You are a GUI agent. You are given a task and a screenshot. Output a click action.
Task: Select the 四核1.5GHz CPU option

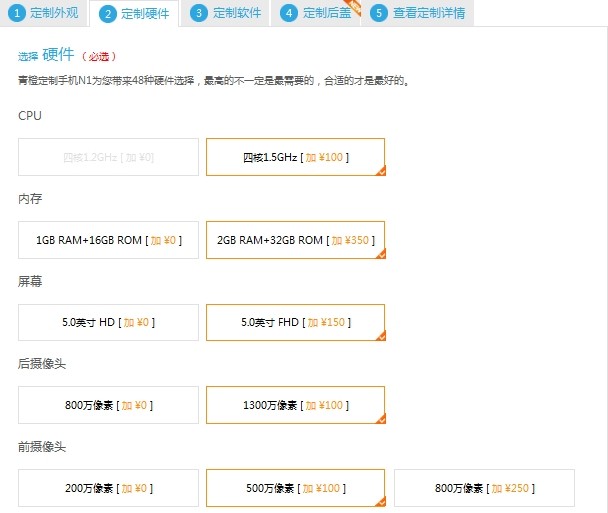(x=295, y=157)
